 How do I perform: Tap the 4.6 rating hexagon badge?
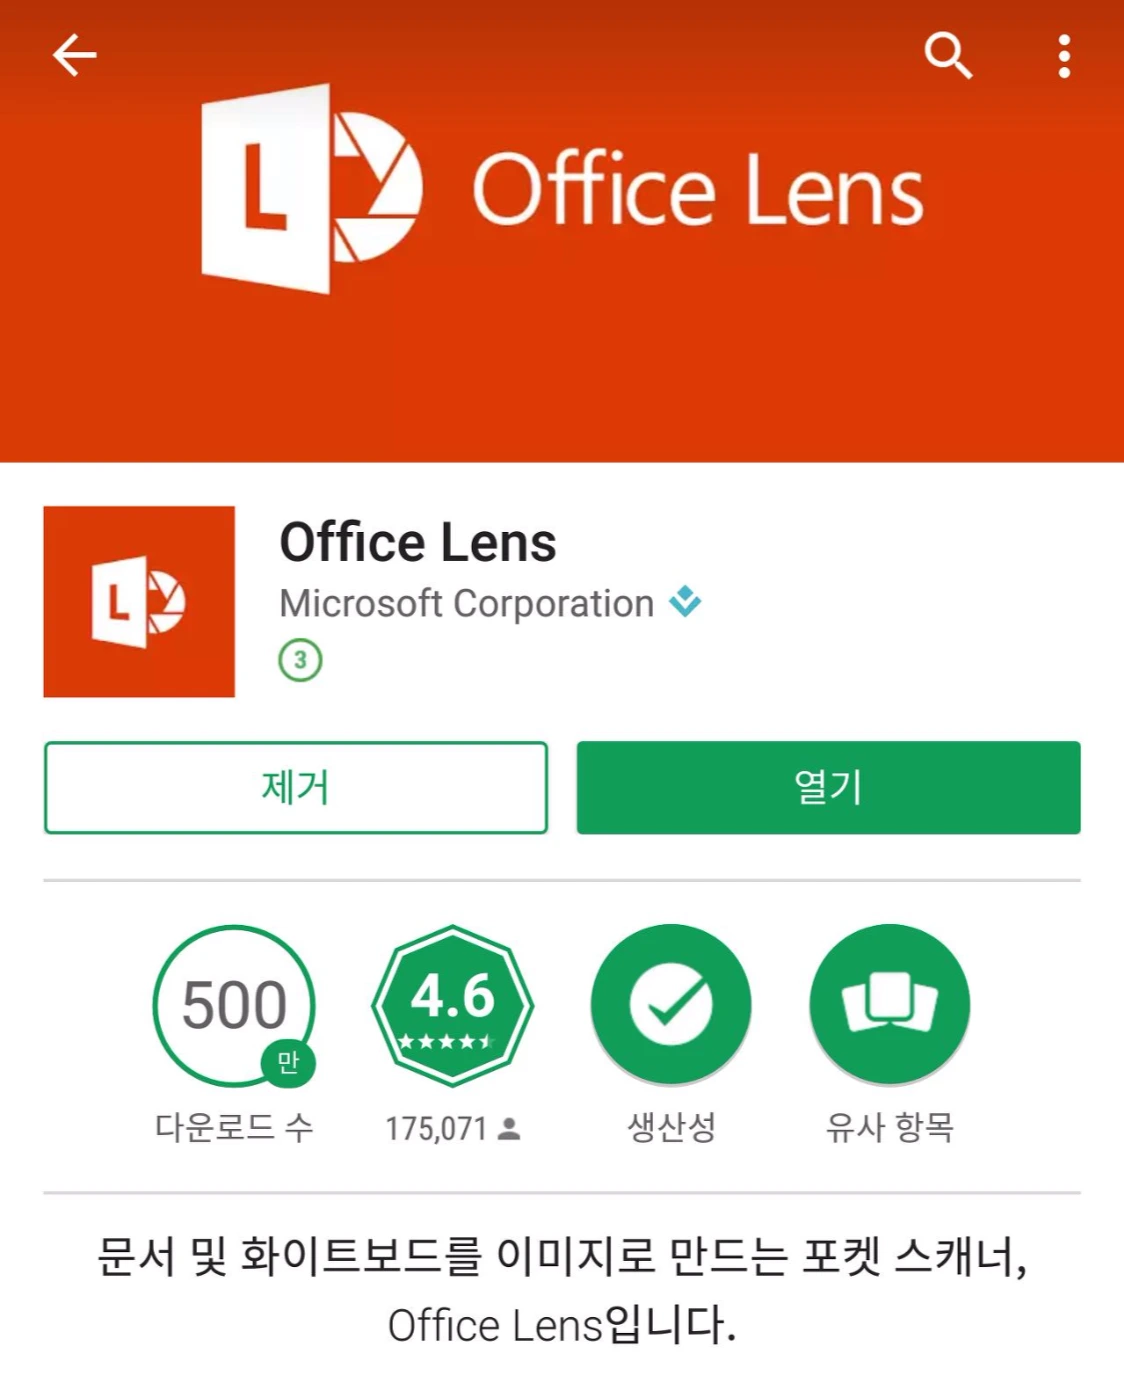453,1005
